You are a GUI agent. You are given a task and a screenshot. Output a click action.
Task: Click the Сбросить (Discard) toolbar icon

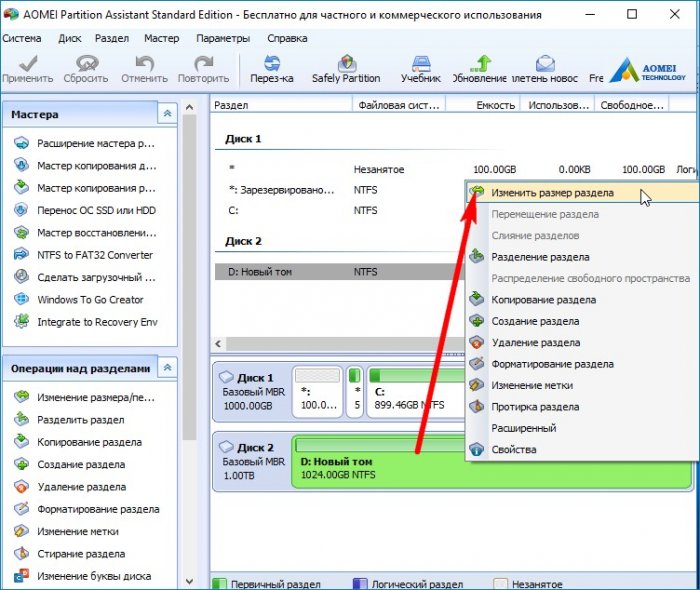click(x=86, y=69)
